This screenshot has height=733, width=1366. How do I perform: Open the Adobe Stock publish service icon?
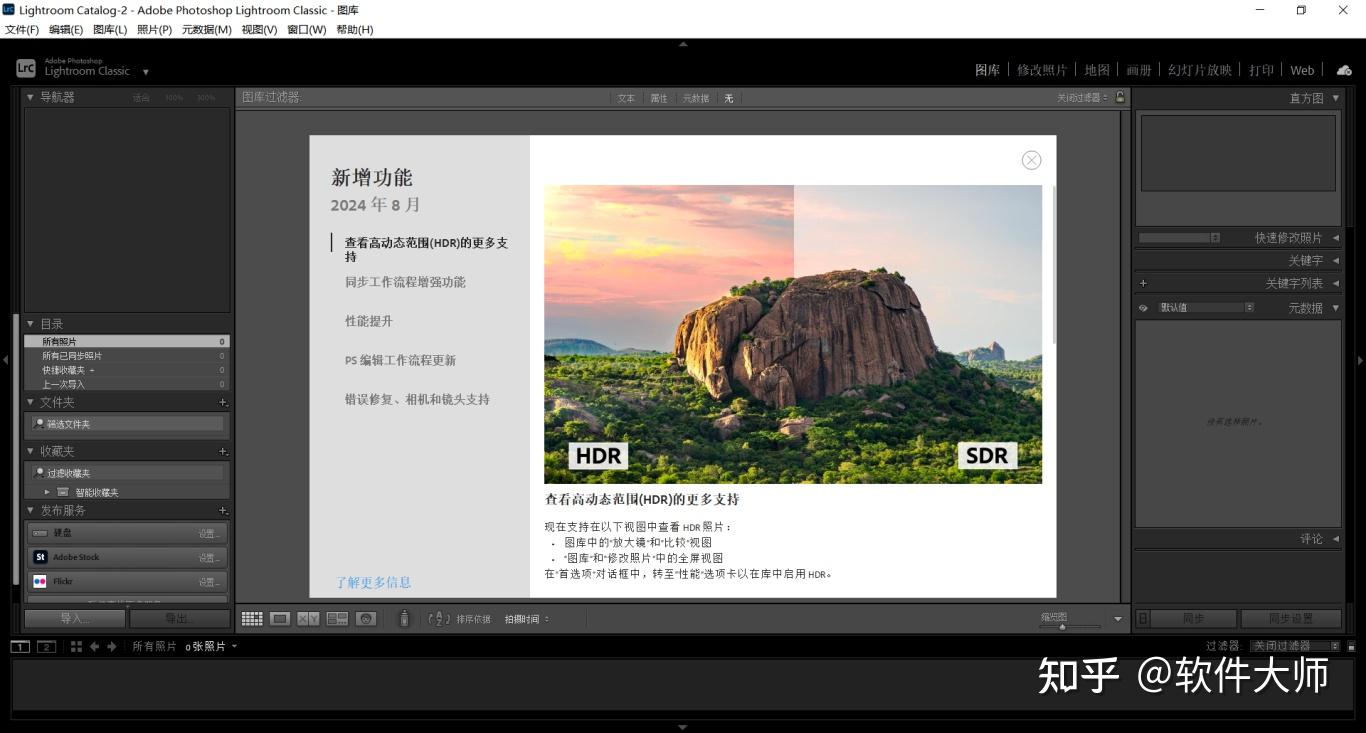pyautogui.click(x=40, y=557)
